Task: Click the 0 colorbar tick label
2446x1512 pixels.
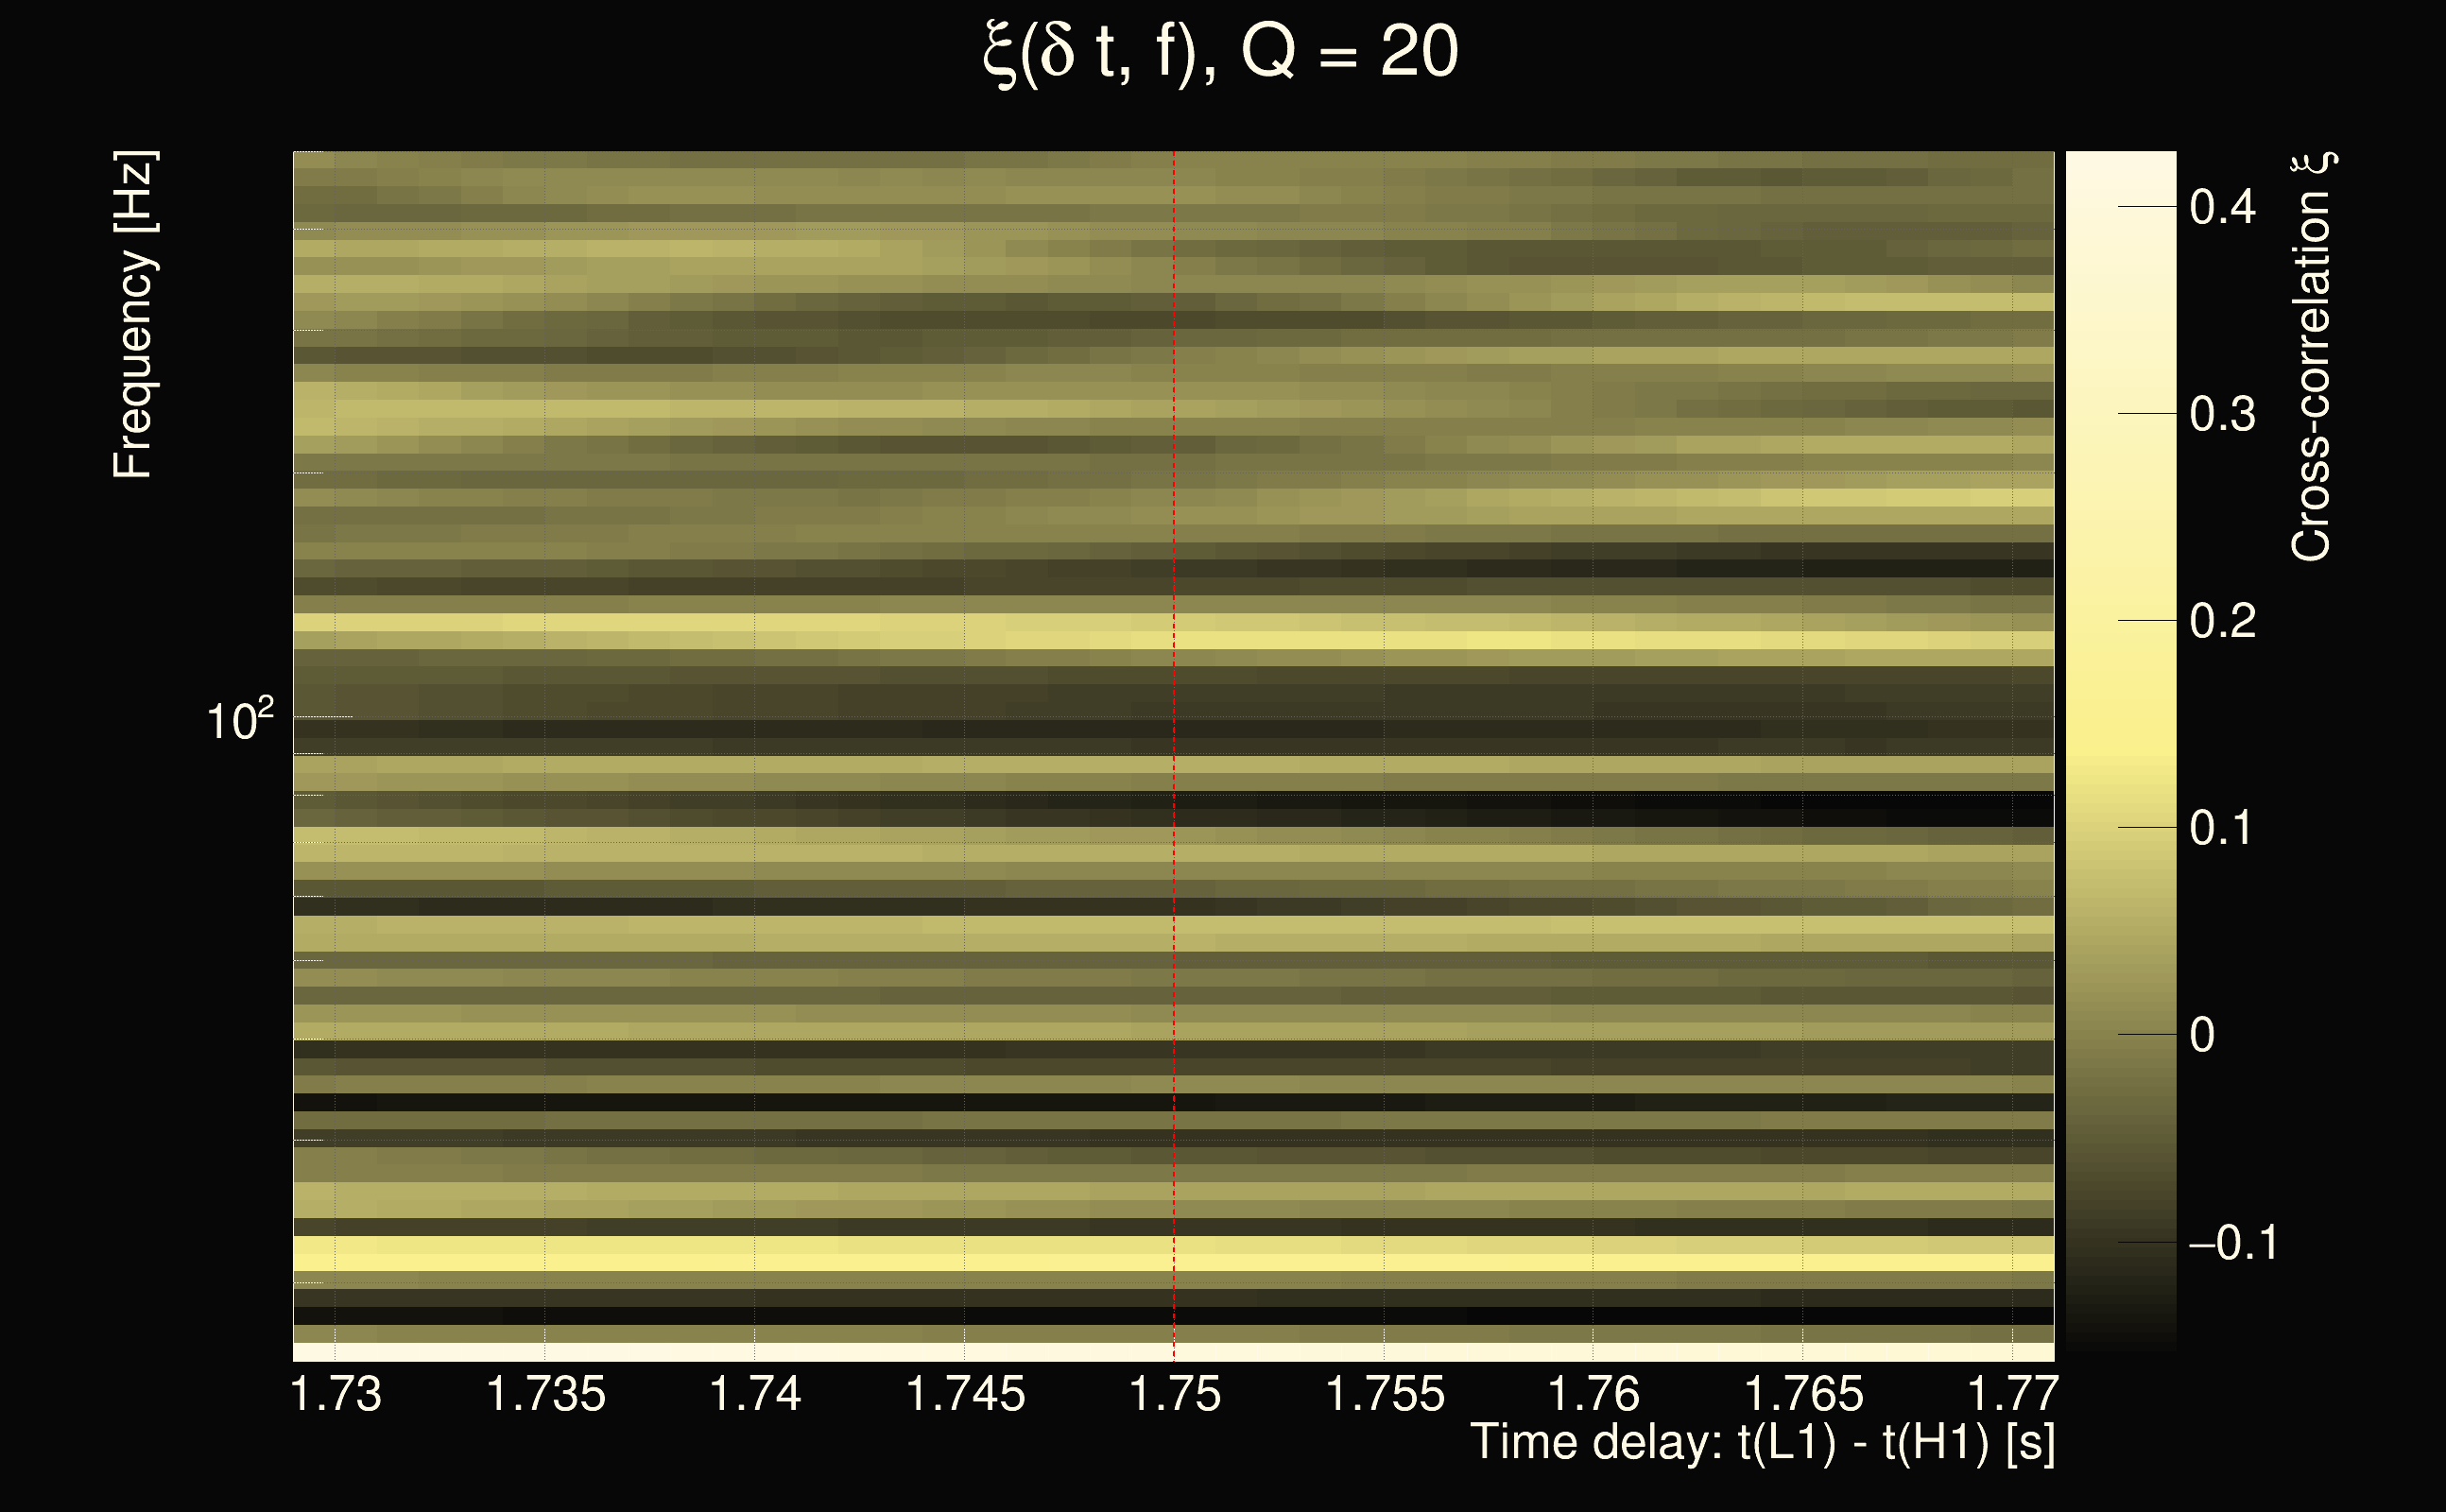Action: (2202, 1035)
